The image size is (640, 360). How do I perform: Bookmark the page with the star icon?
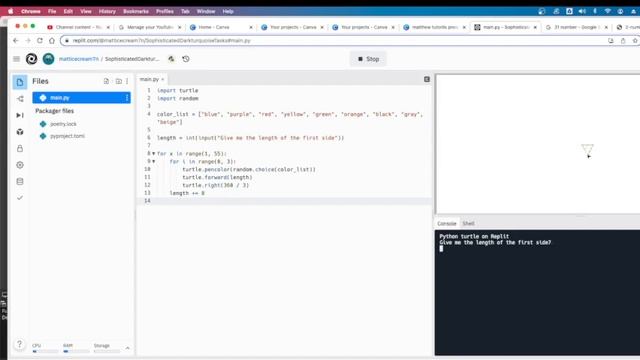(635, 40)
